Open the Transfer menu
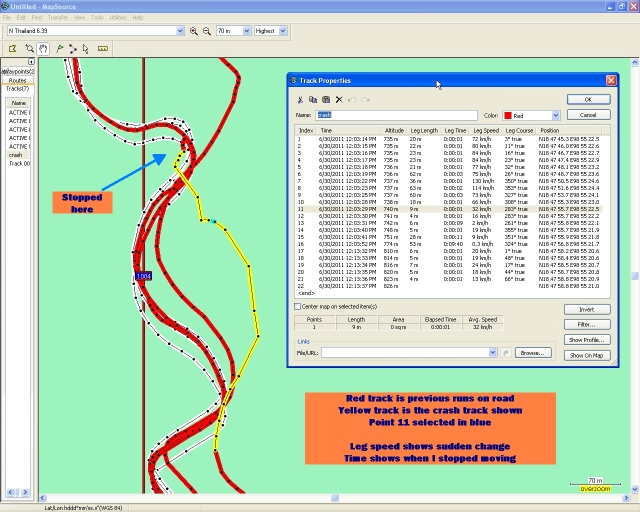Viewport: 640px width, 512px height. [x=58, y=18]
